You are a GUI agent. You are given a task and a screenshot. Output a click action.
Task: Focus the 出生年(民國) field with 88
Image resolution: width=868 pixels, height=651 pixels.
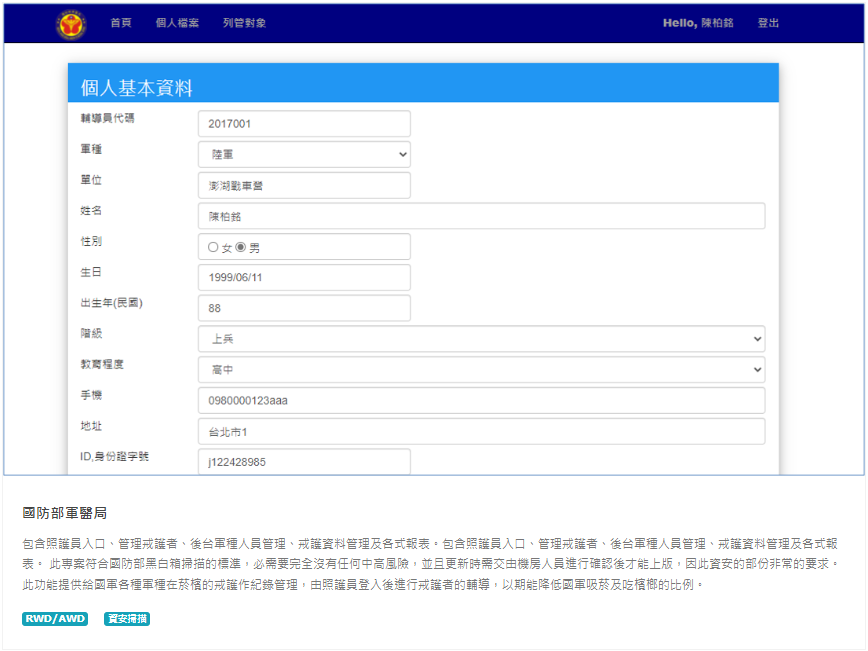(x=304, y=308)
